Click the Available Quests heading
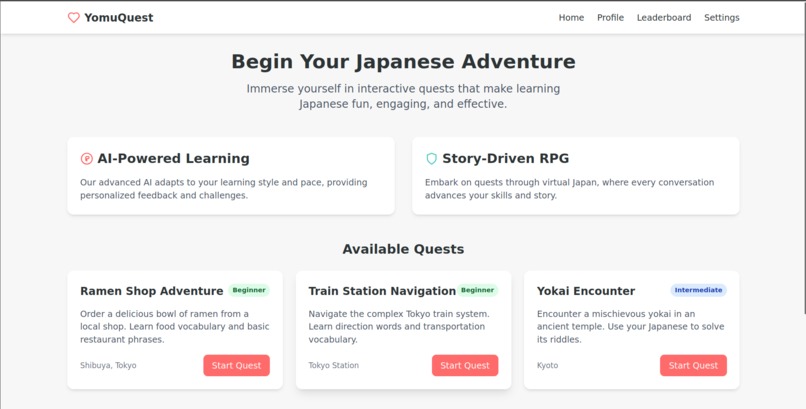Viewport: 806px width, 409px height. click(403, 249)
